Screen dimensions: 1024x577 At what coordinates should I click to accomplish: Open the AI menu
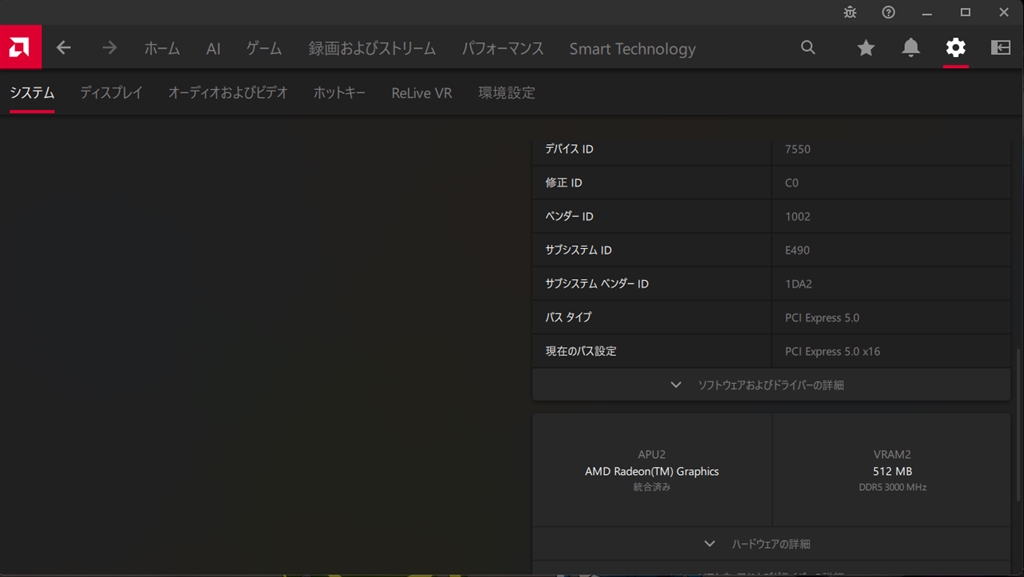[213, 48]
